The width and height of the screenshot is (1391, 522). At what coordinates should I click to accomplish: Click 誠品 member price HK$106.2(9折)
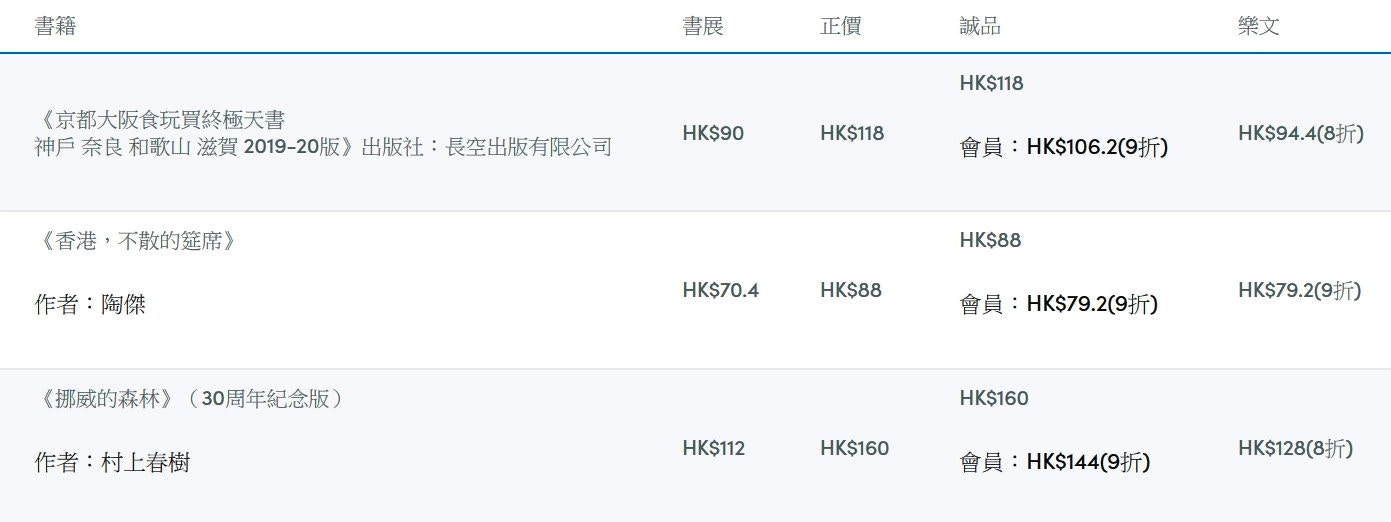coord(1097,147)
